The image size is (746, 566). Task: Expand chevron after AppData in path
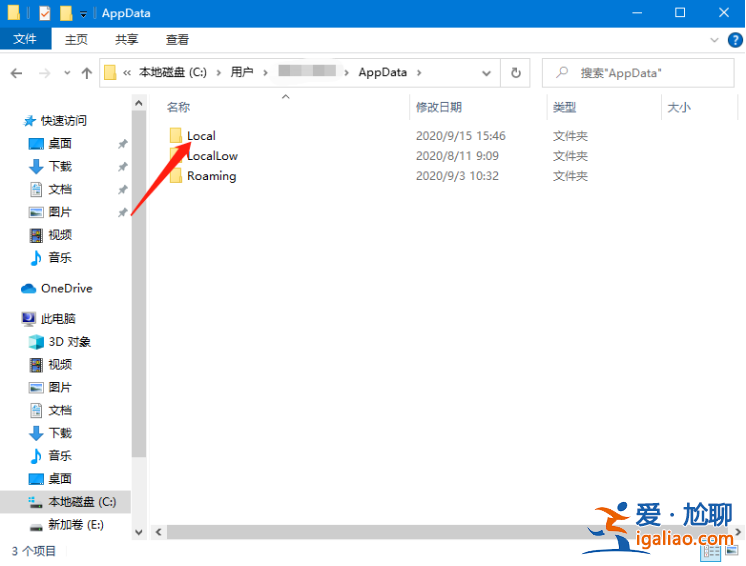click(419, 73)
